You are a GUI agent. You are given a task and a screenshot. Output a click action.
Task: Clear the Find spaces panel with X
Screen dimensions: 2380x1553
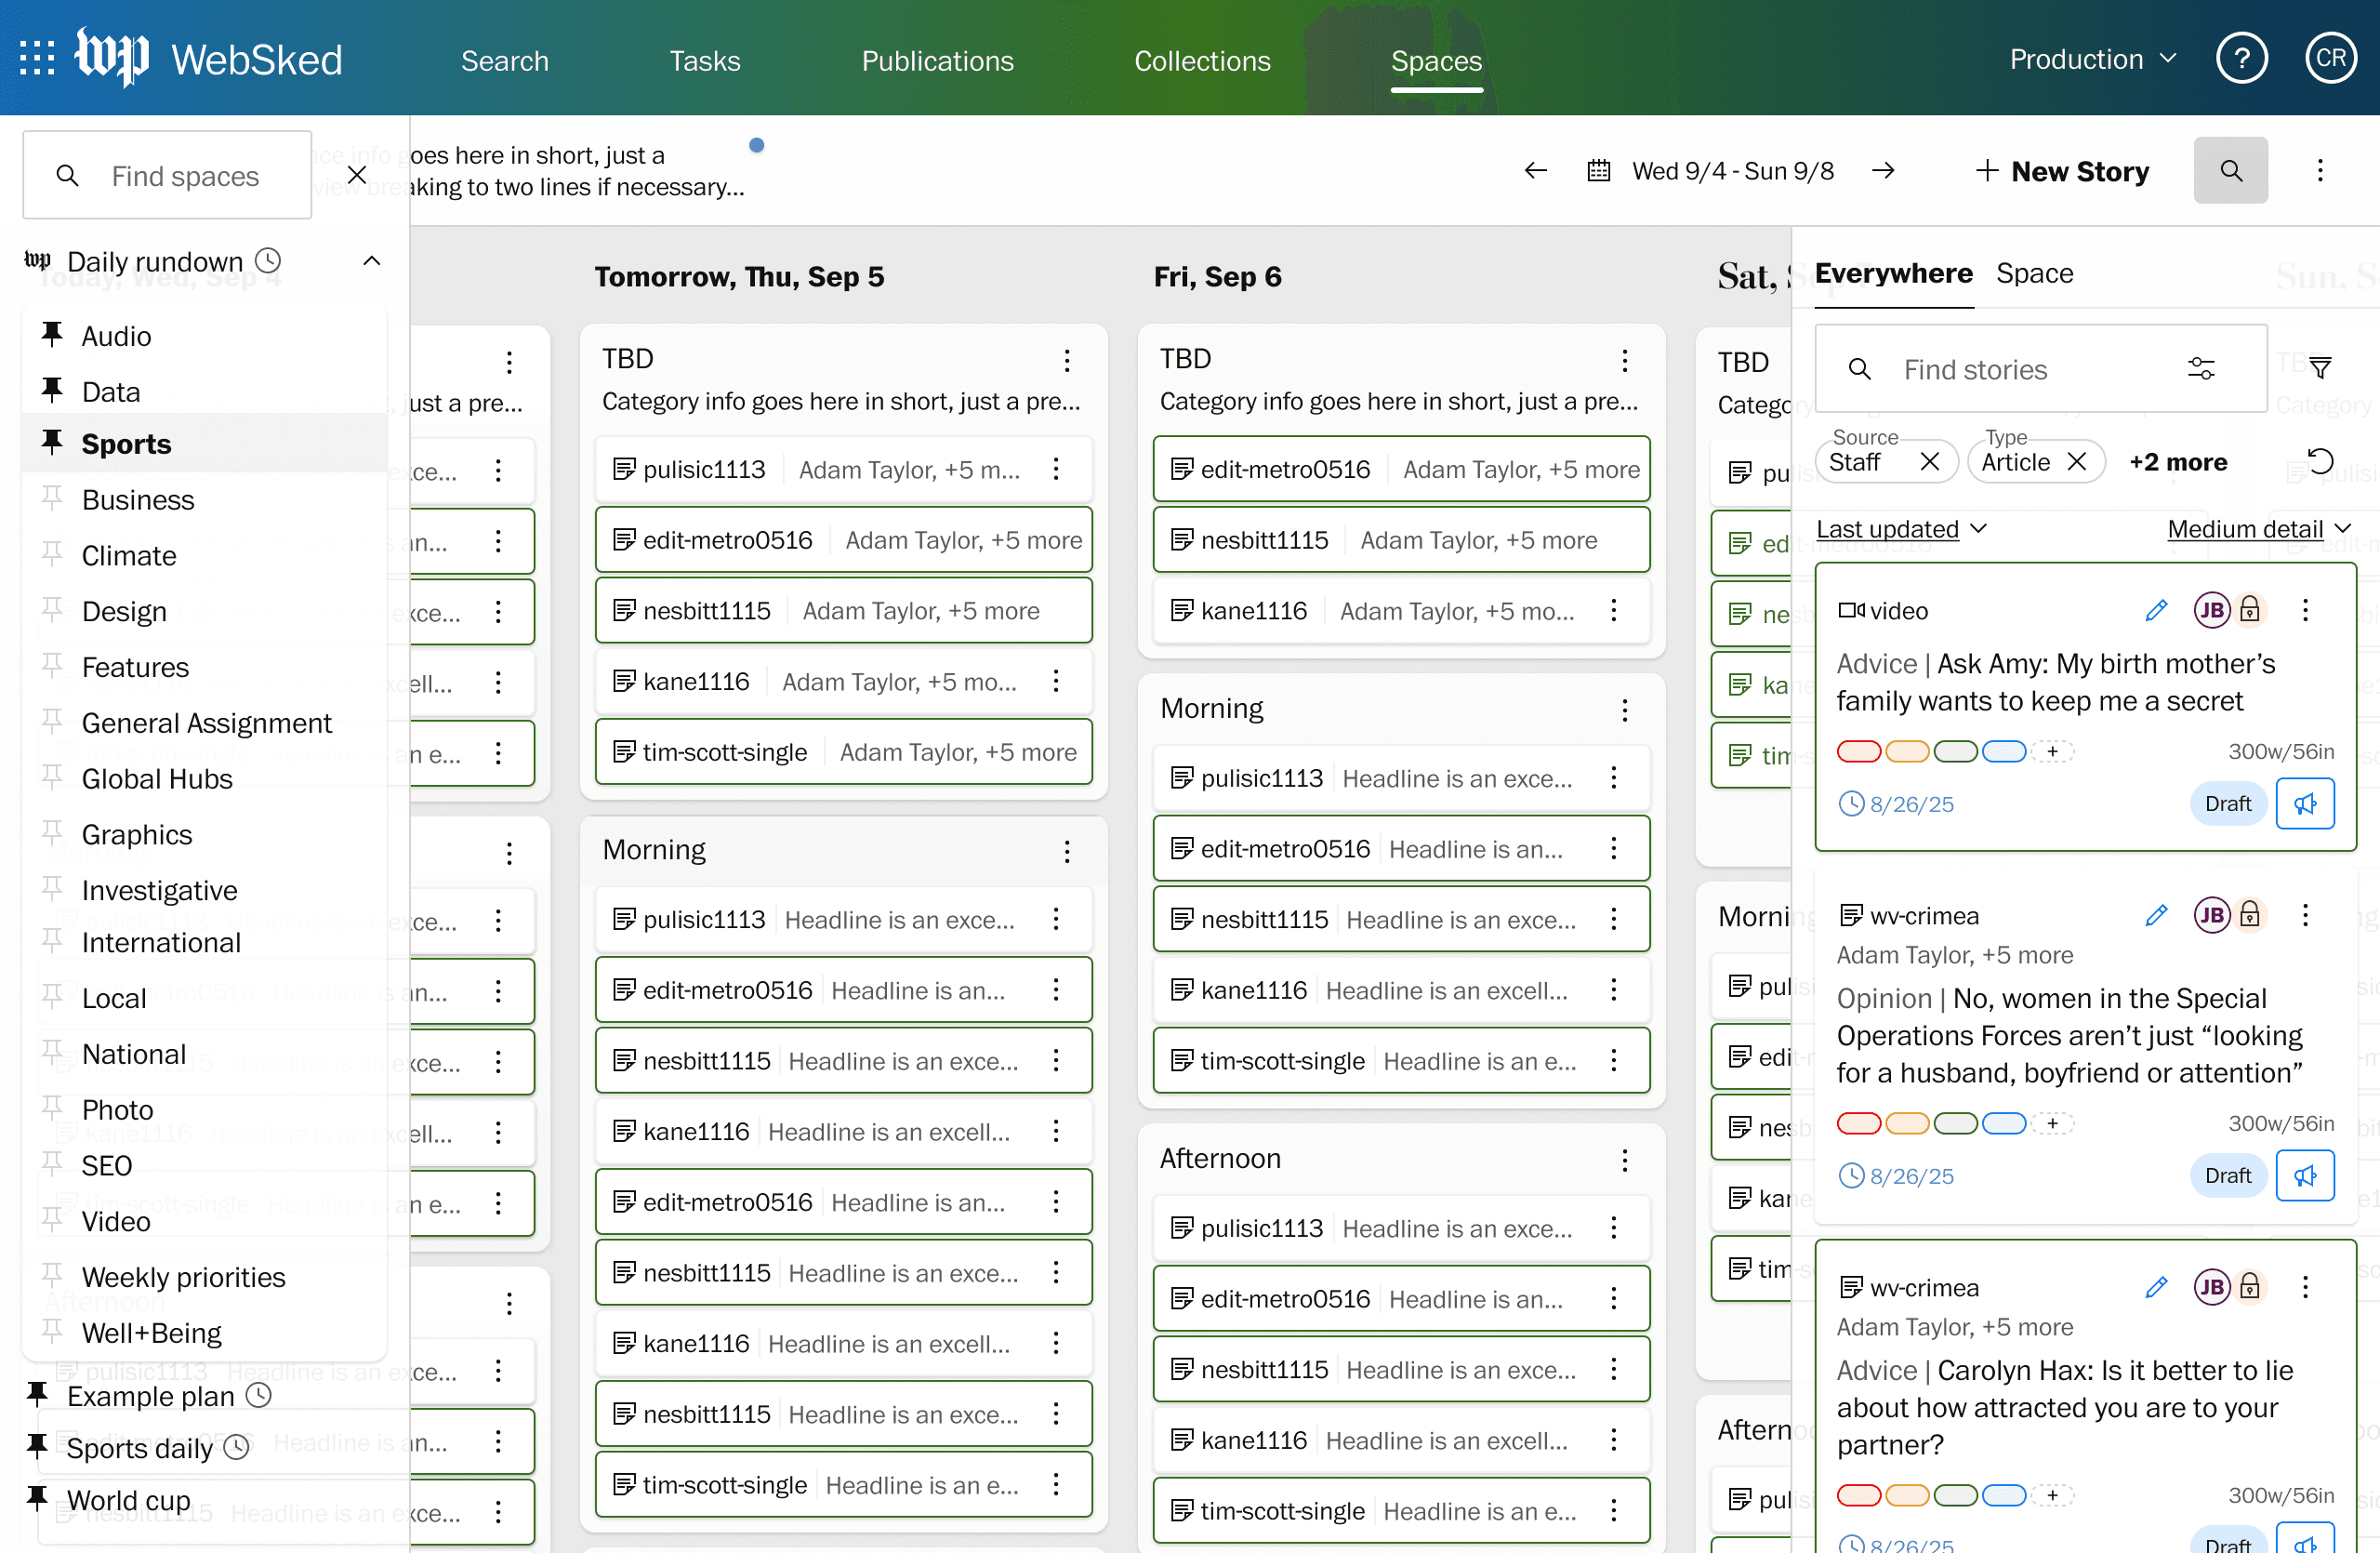pyautogui.click(x=357, y=175)
